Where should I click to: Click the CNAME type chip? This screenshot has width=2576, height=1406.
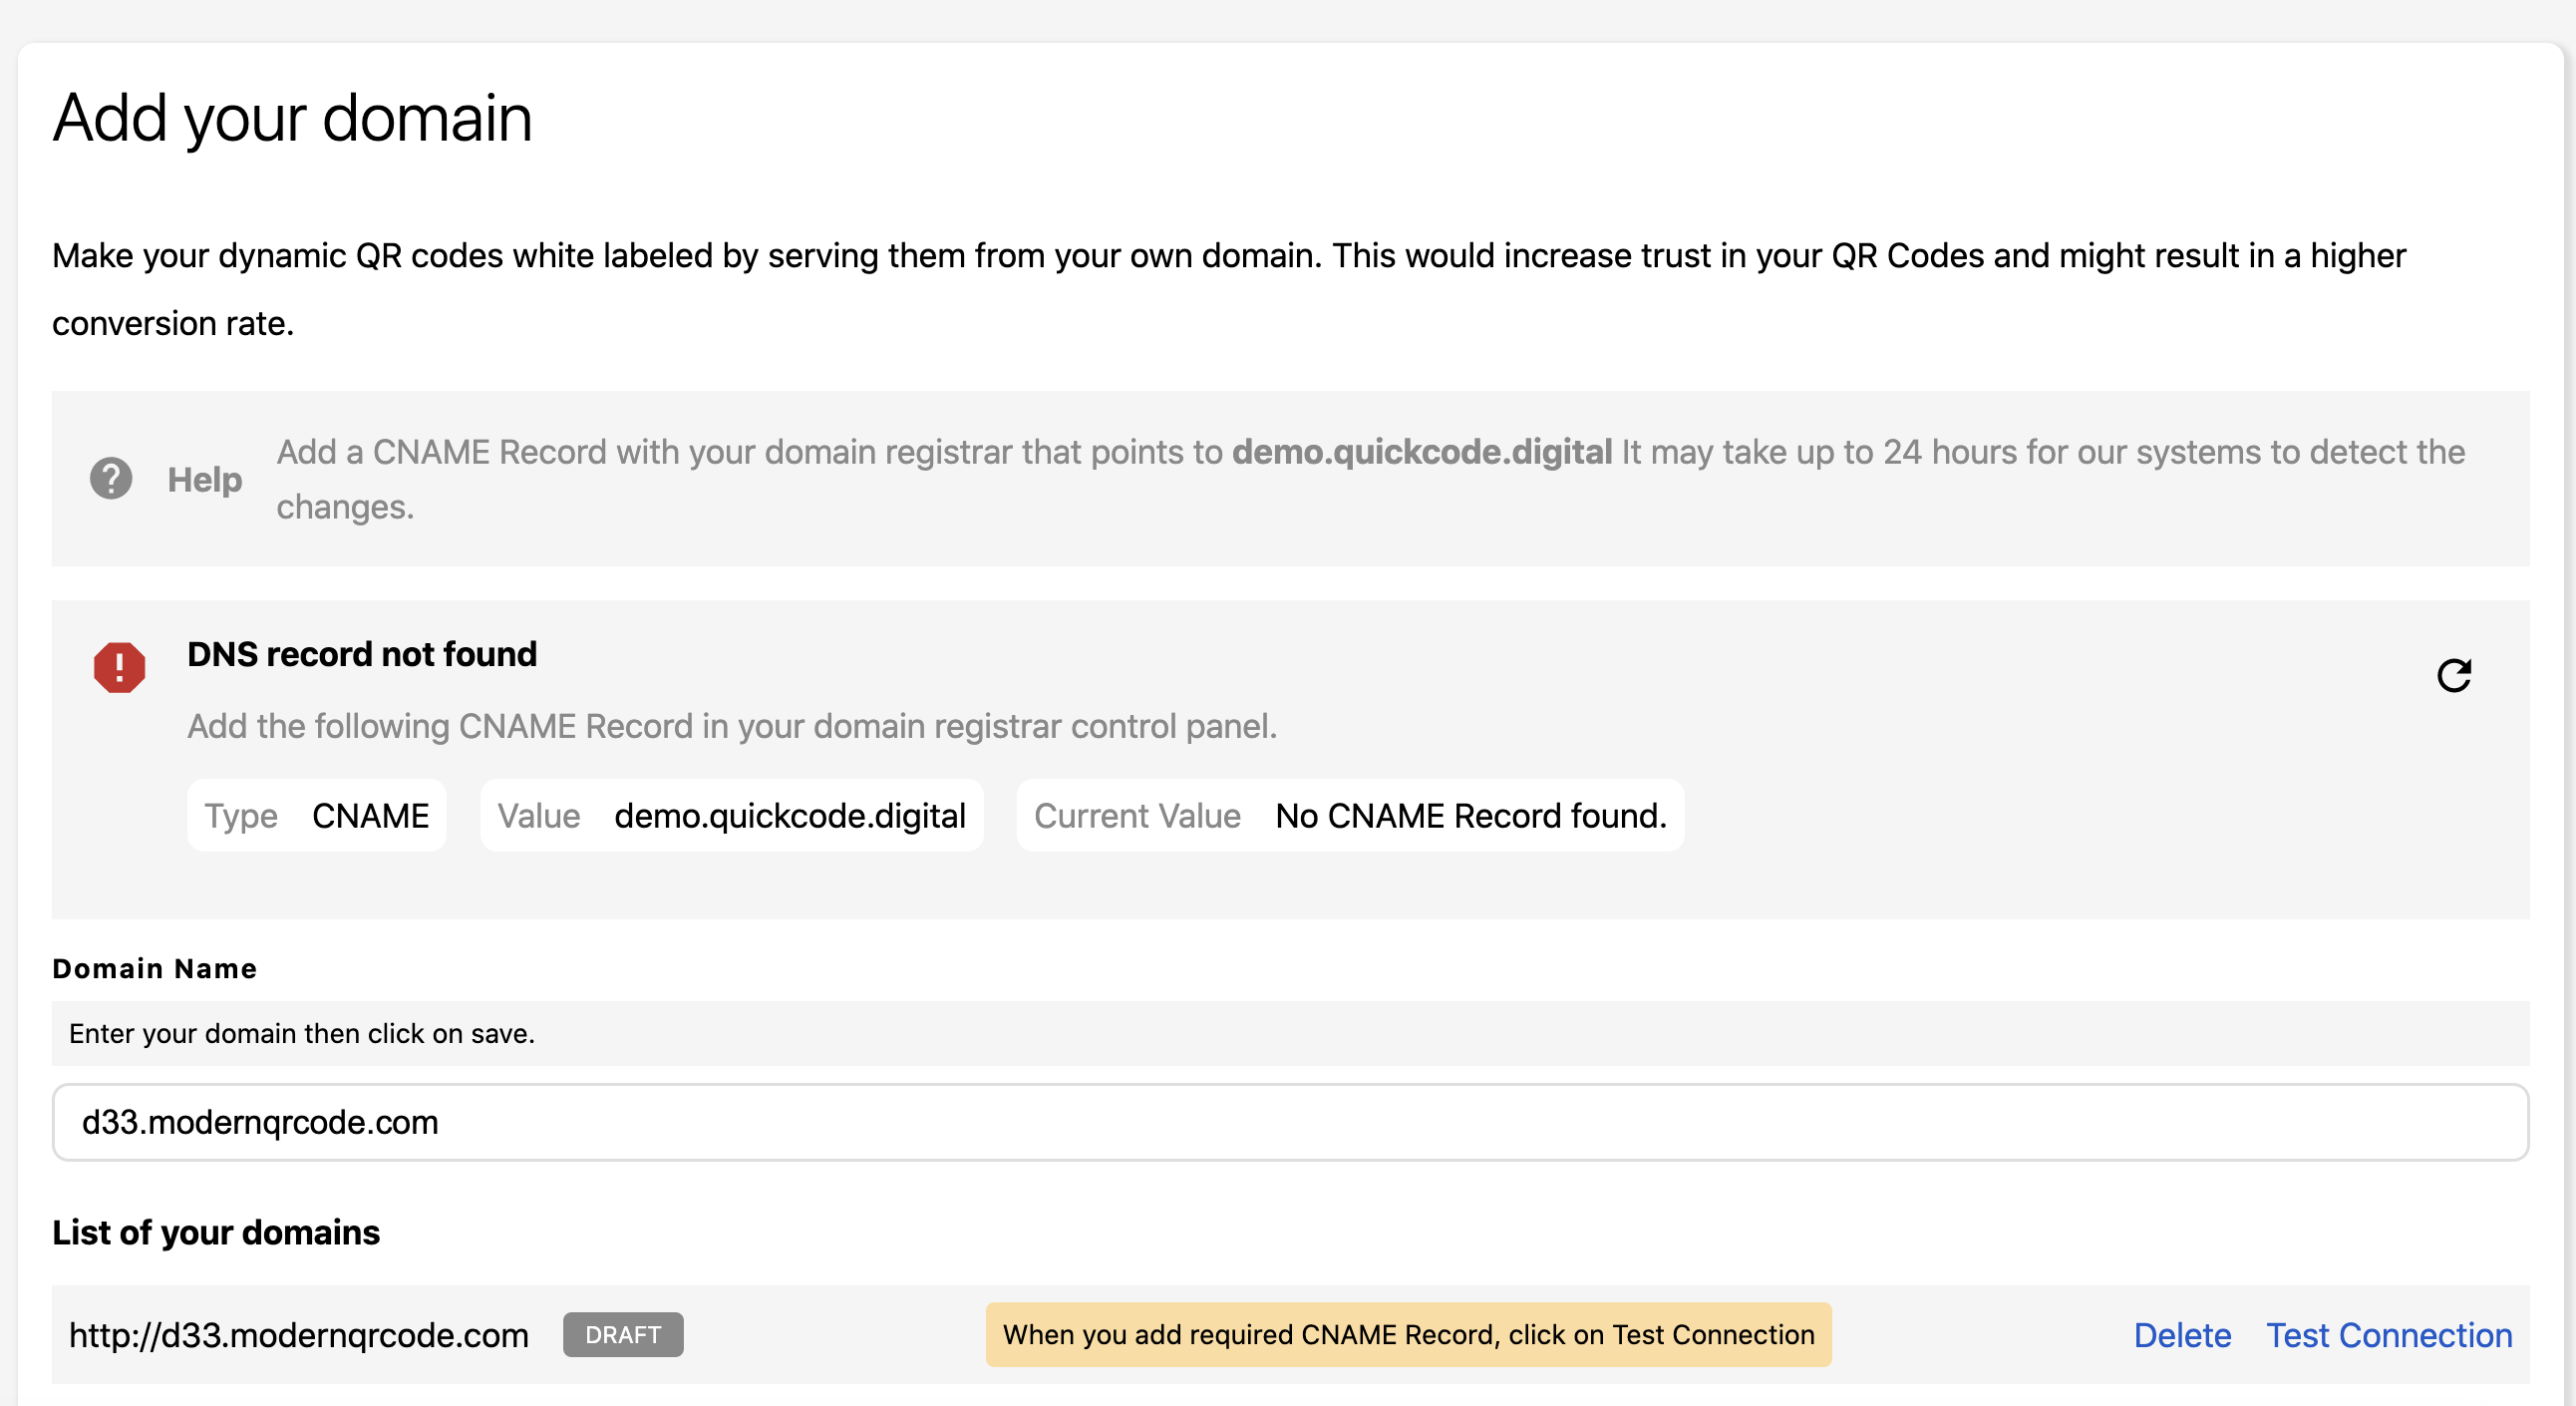pos(316,816)
